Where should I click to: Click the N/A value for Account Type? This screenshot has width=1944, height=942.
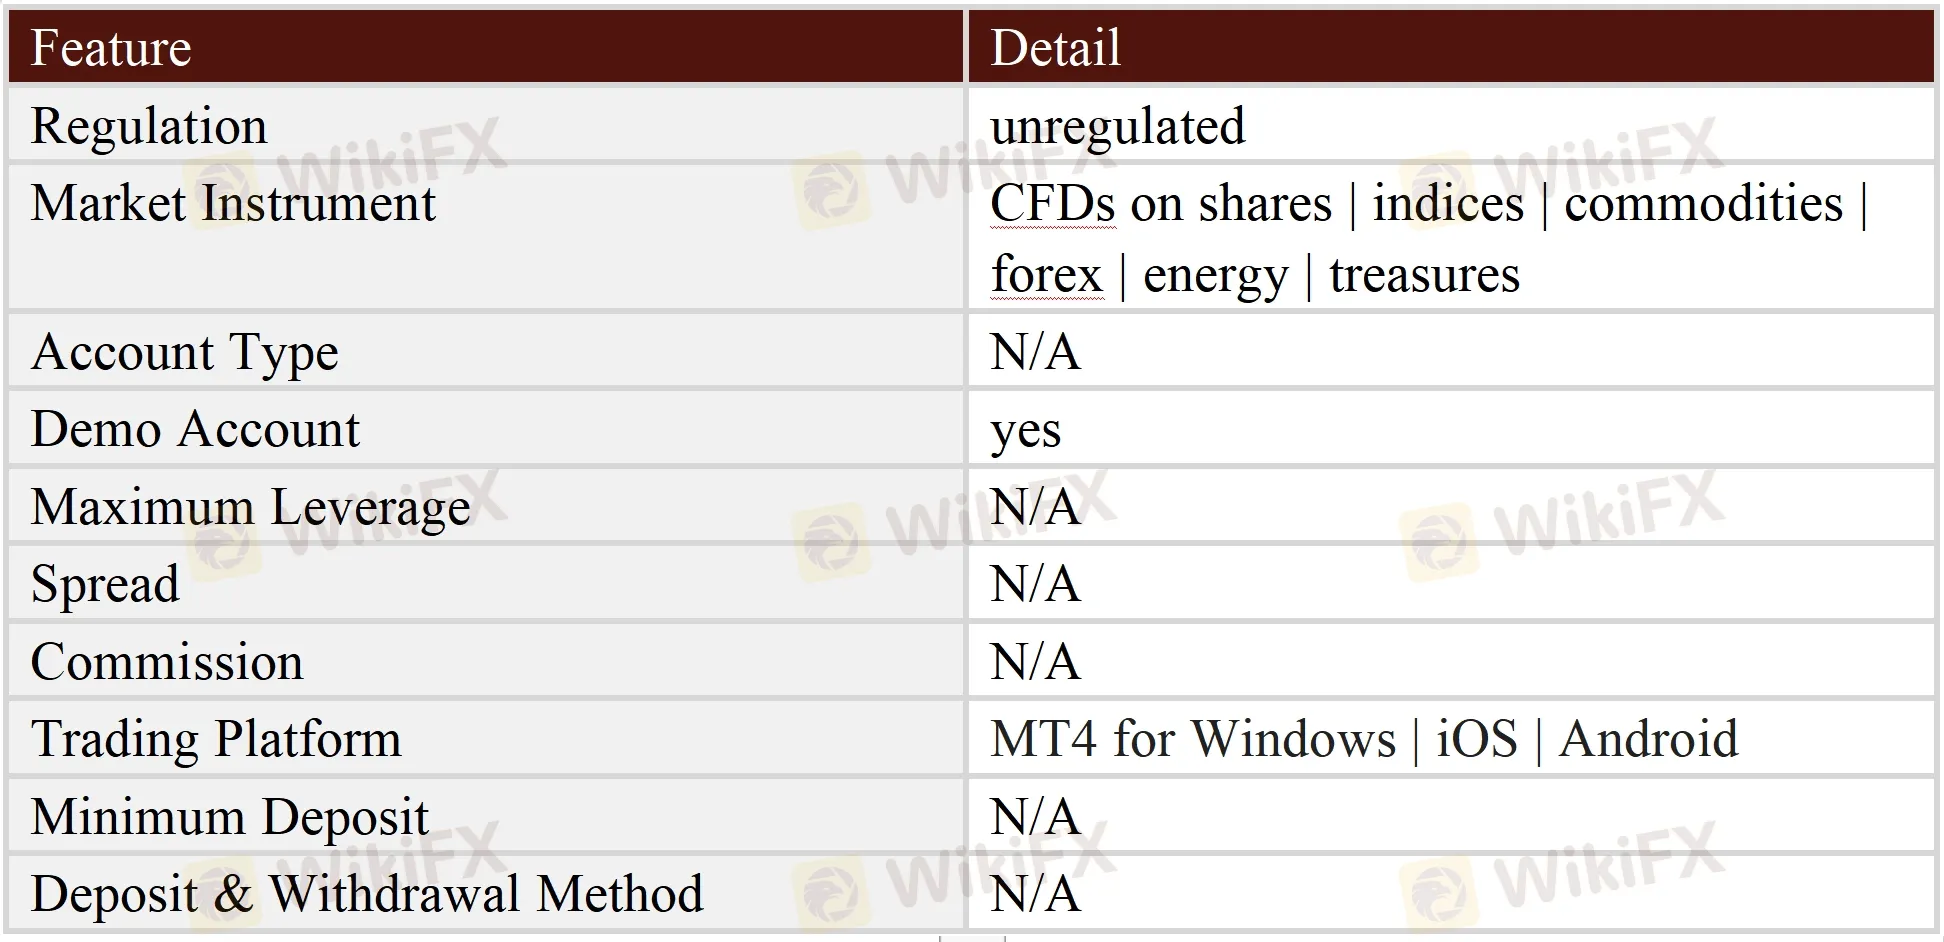[1035, 352]
